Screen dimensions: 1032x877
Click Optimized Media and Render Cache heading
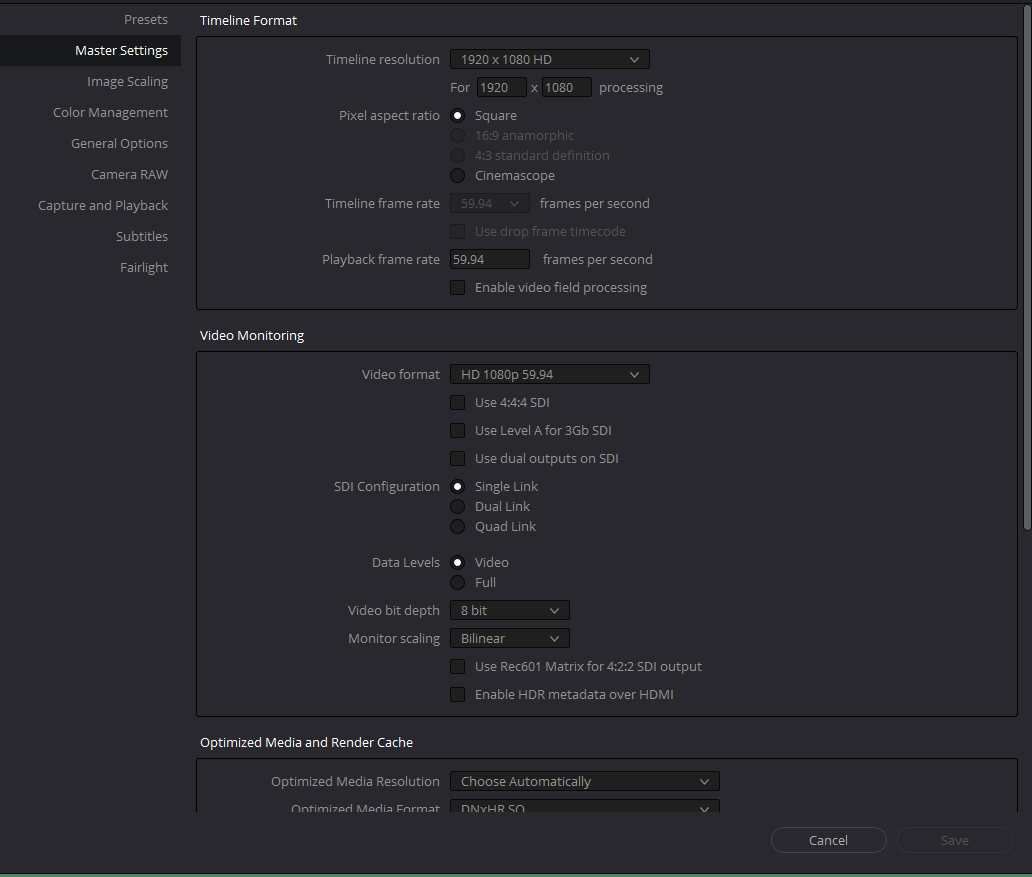pyautogui.click(x=307, y=743)
